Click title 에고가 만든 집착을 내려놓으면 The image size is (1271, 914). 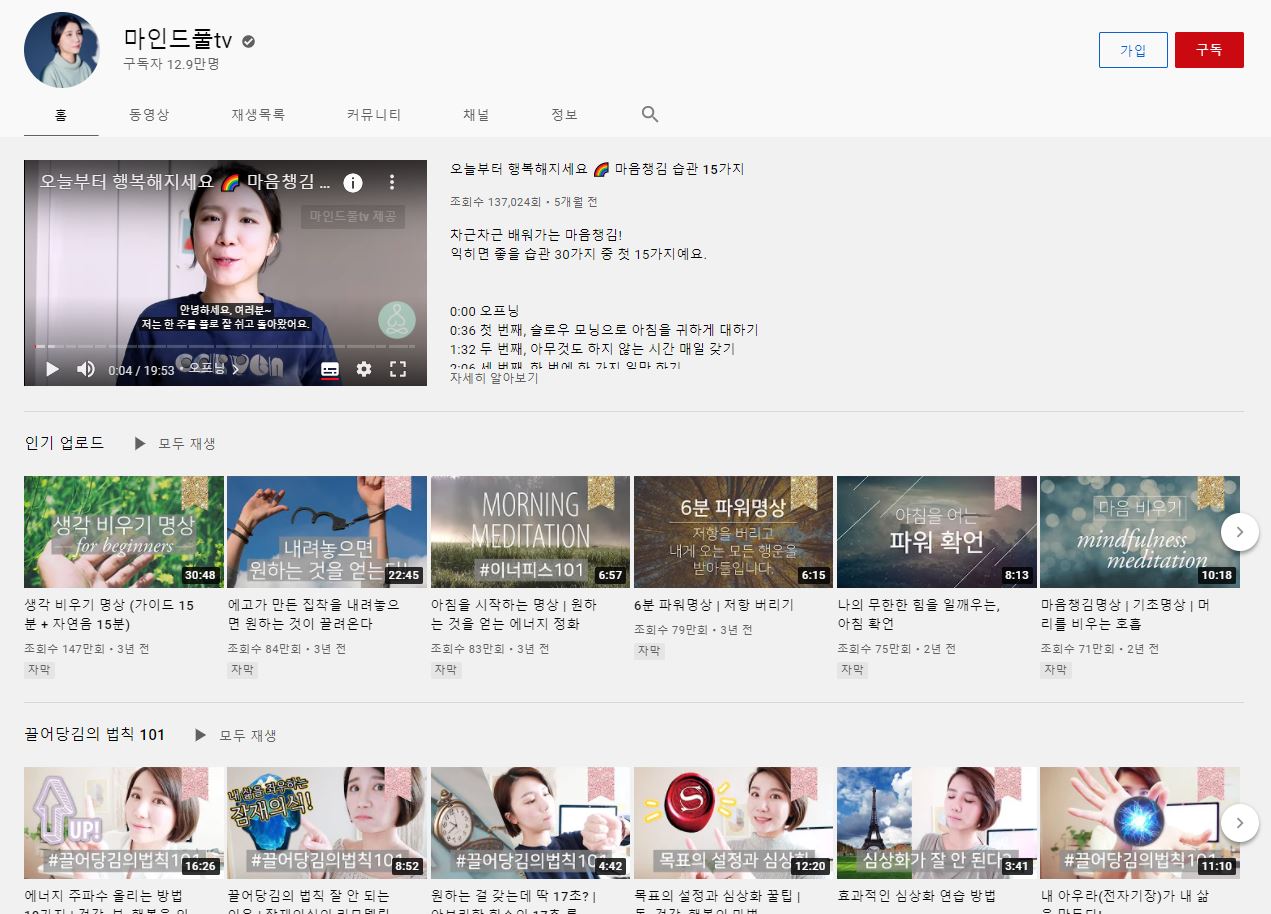pos(313,614)
